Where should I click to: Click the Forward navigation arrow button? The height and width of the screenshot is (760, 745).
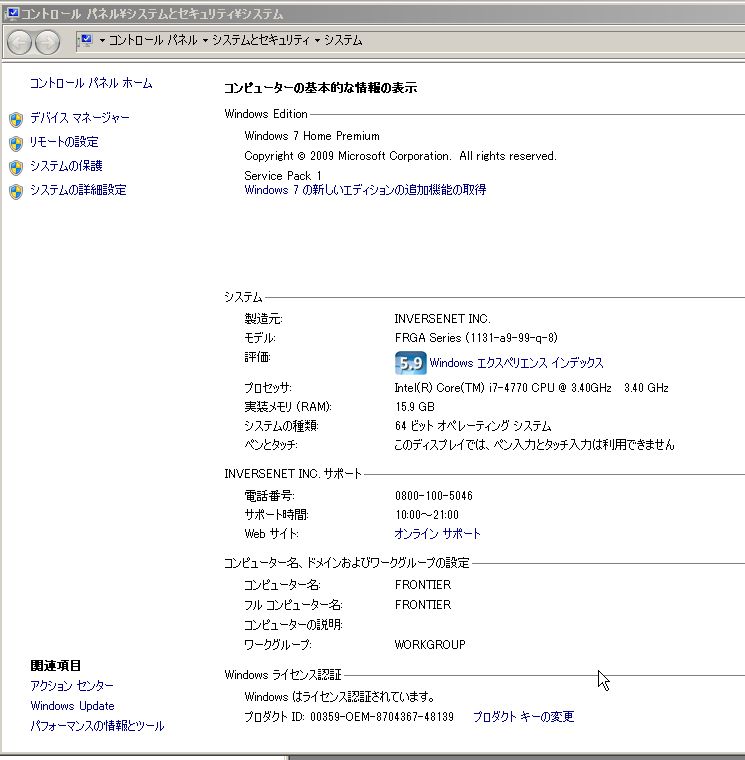coord(48,42)
